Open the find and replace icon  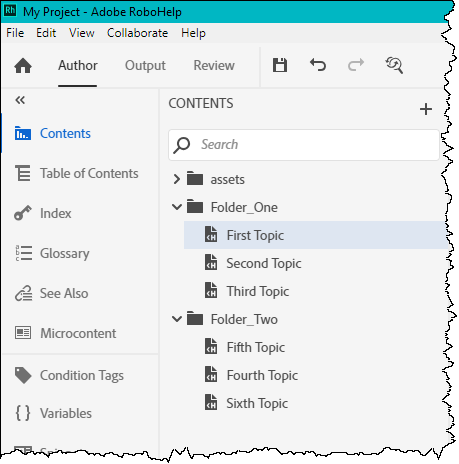click(394, 65)
